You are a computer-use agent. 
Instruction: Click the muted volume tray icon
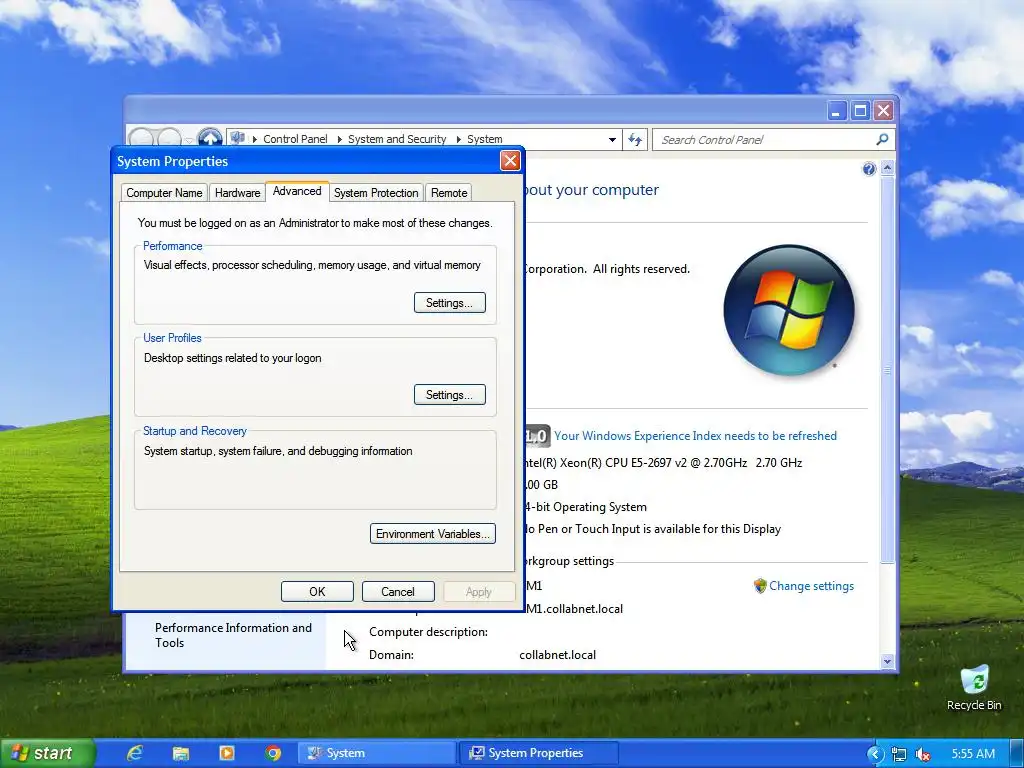923,754
